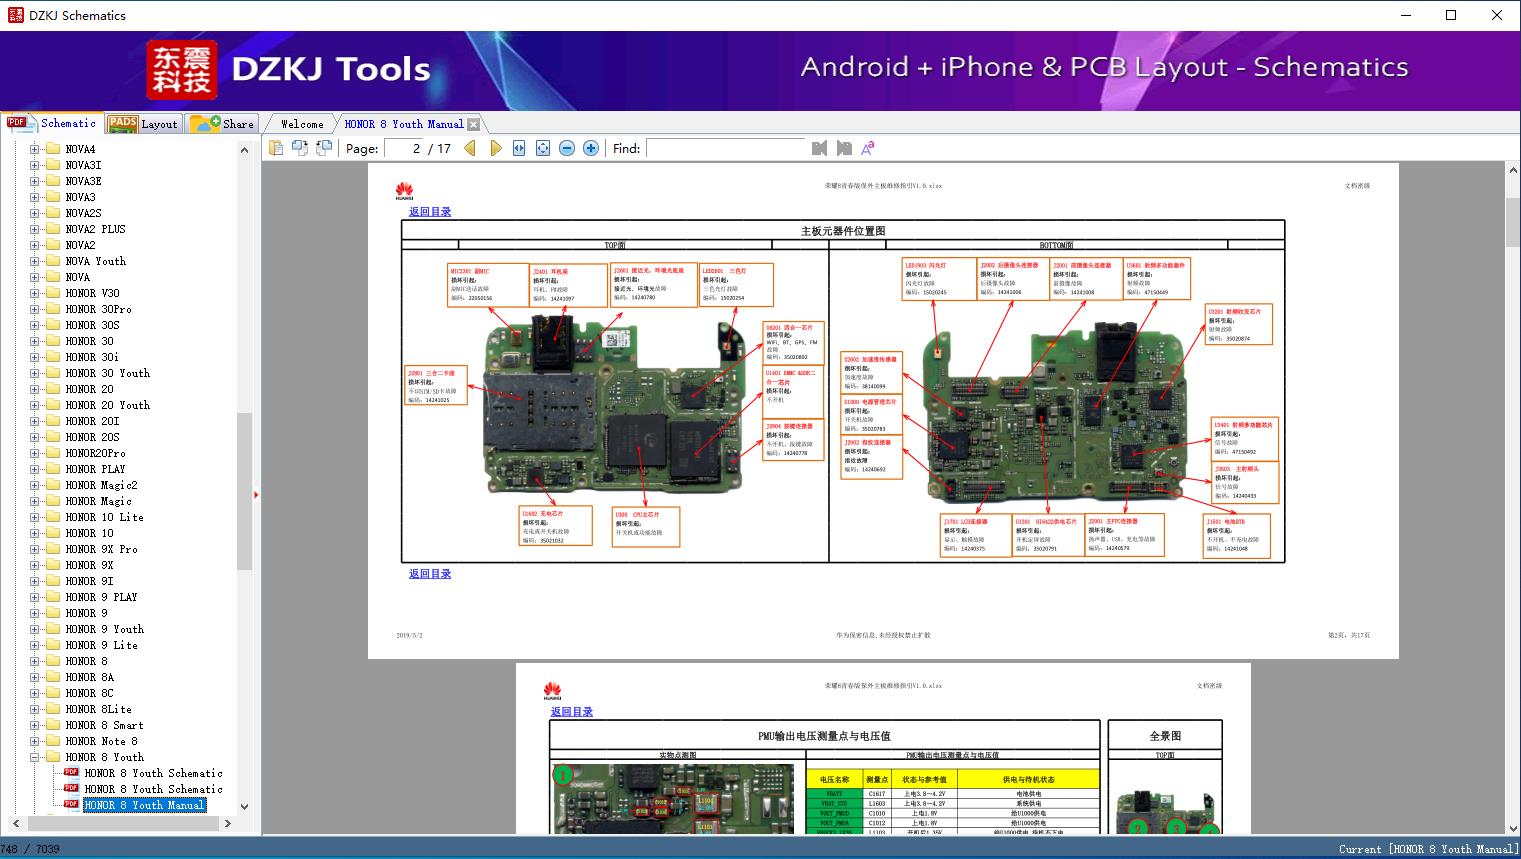Screen dimensions: 1521x859
Task: Close the HONOR 8 Youth Manual tab
Action: (474, 124)
